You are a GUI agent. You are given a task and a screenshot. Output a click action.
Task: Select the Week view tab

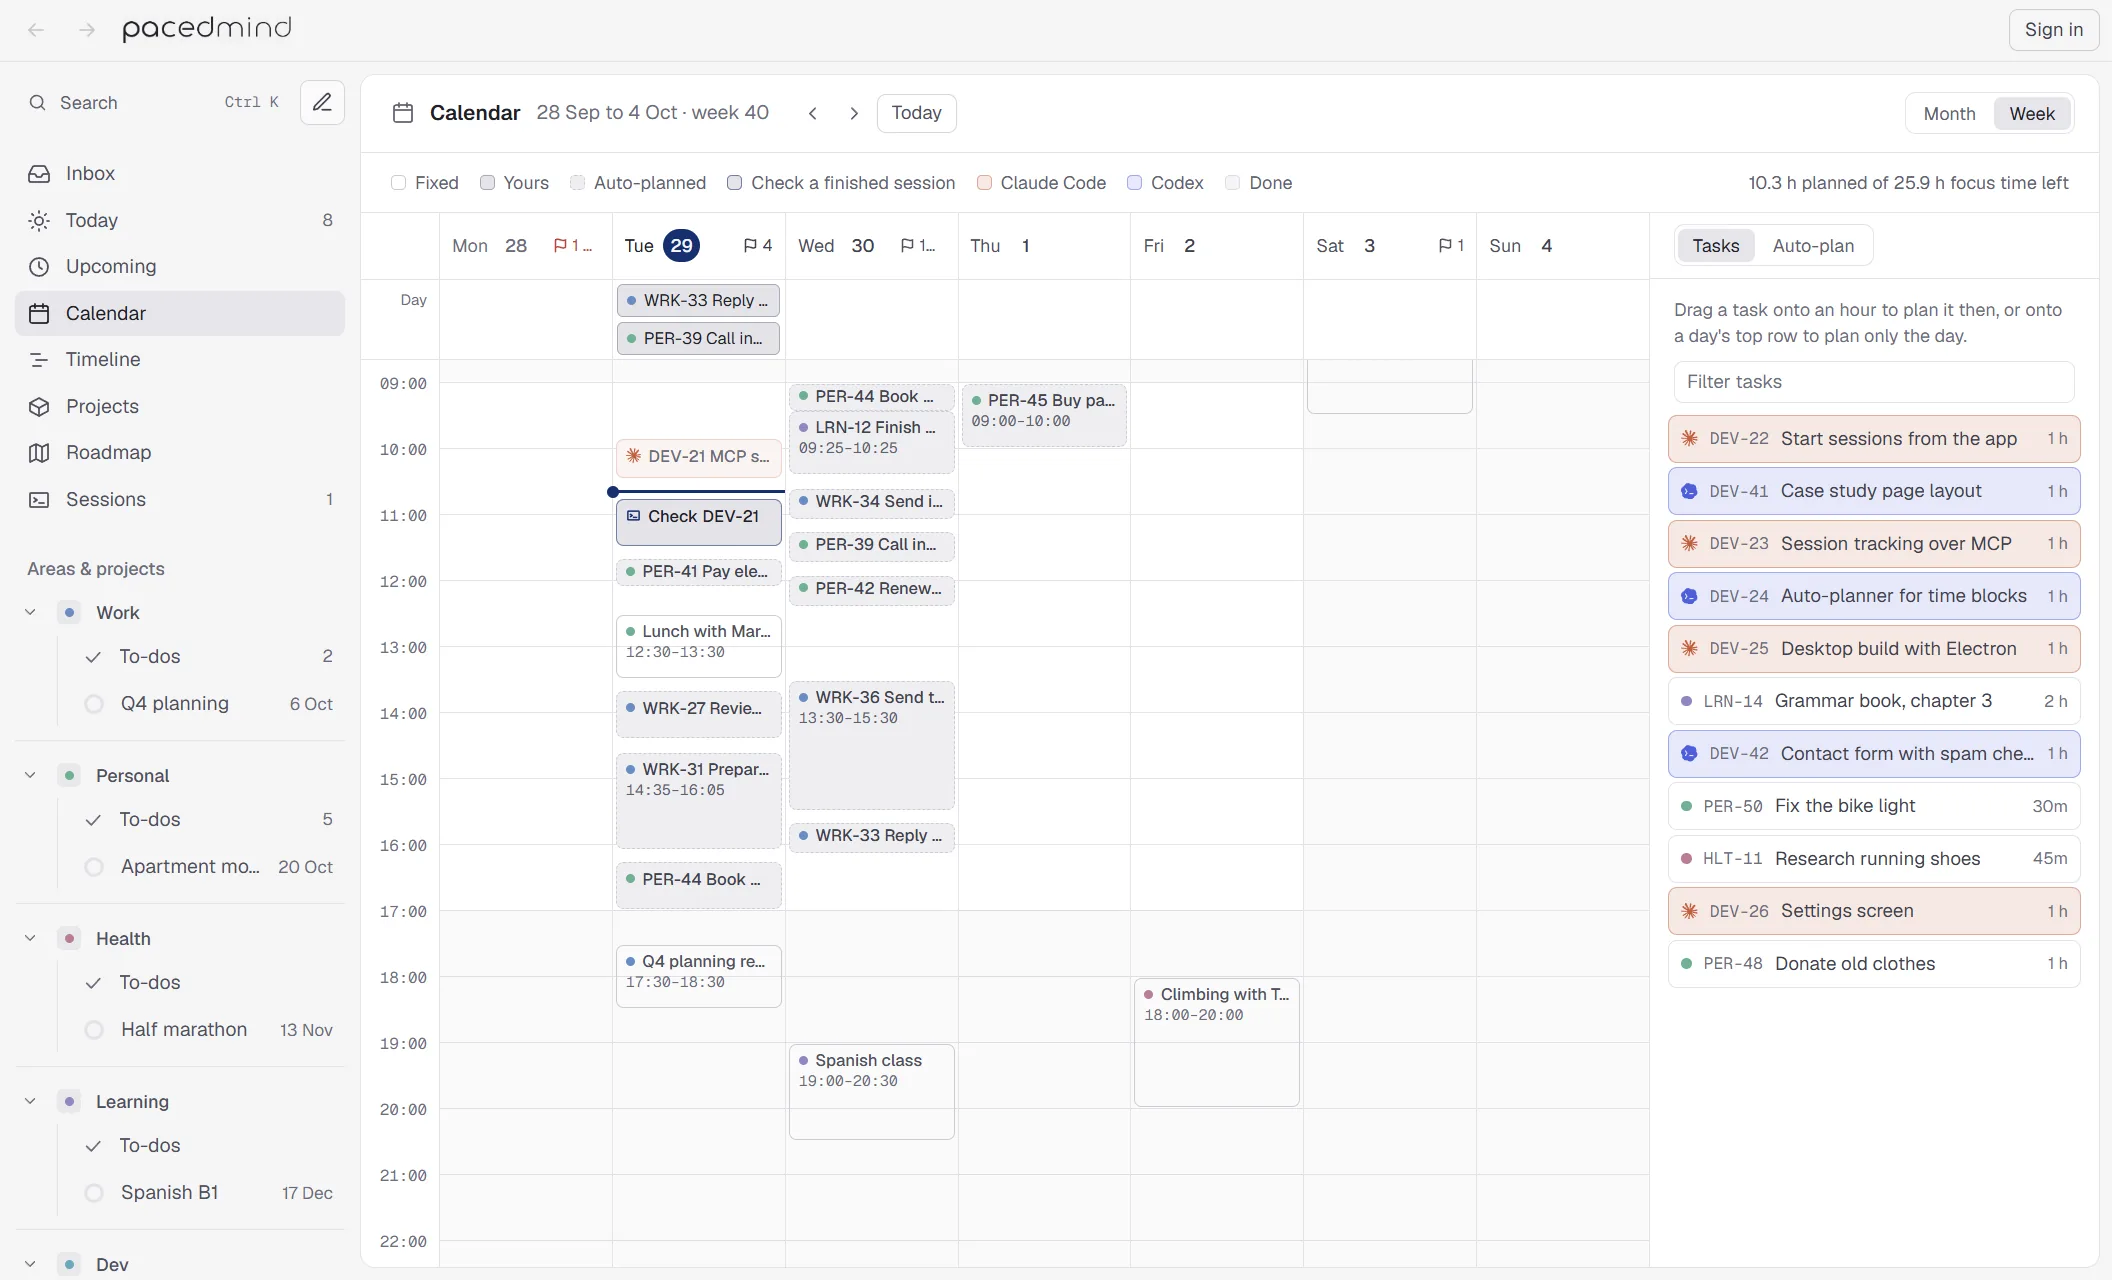(2032, 114)
